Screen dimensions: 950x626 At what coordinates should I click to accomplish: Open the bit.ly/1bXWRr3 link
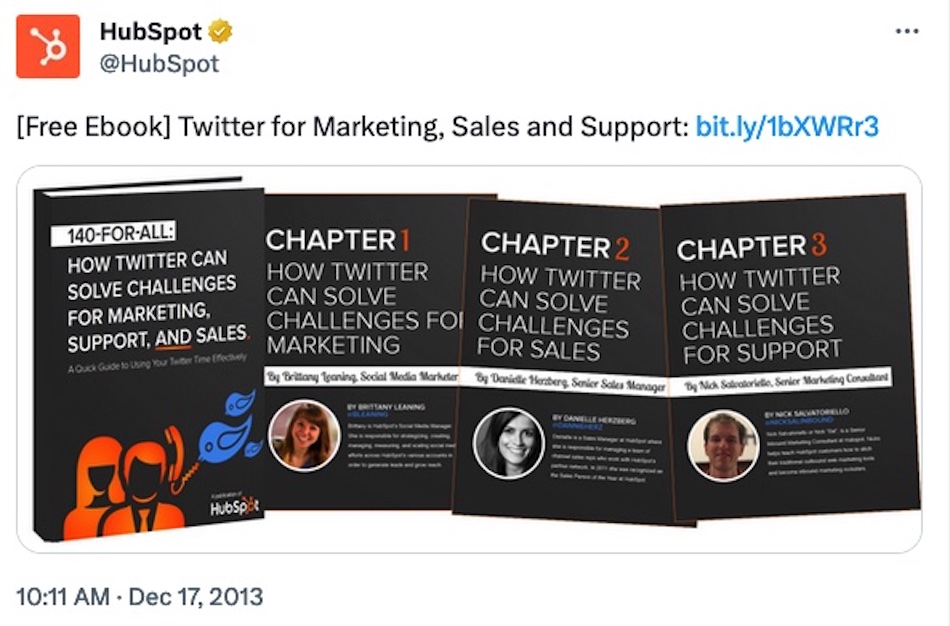tap(786, 127)
